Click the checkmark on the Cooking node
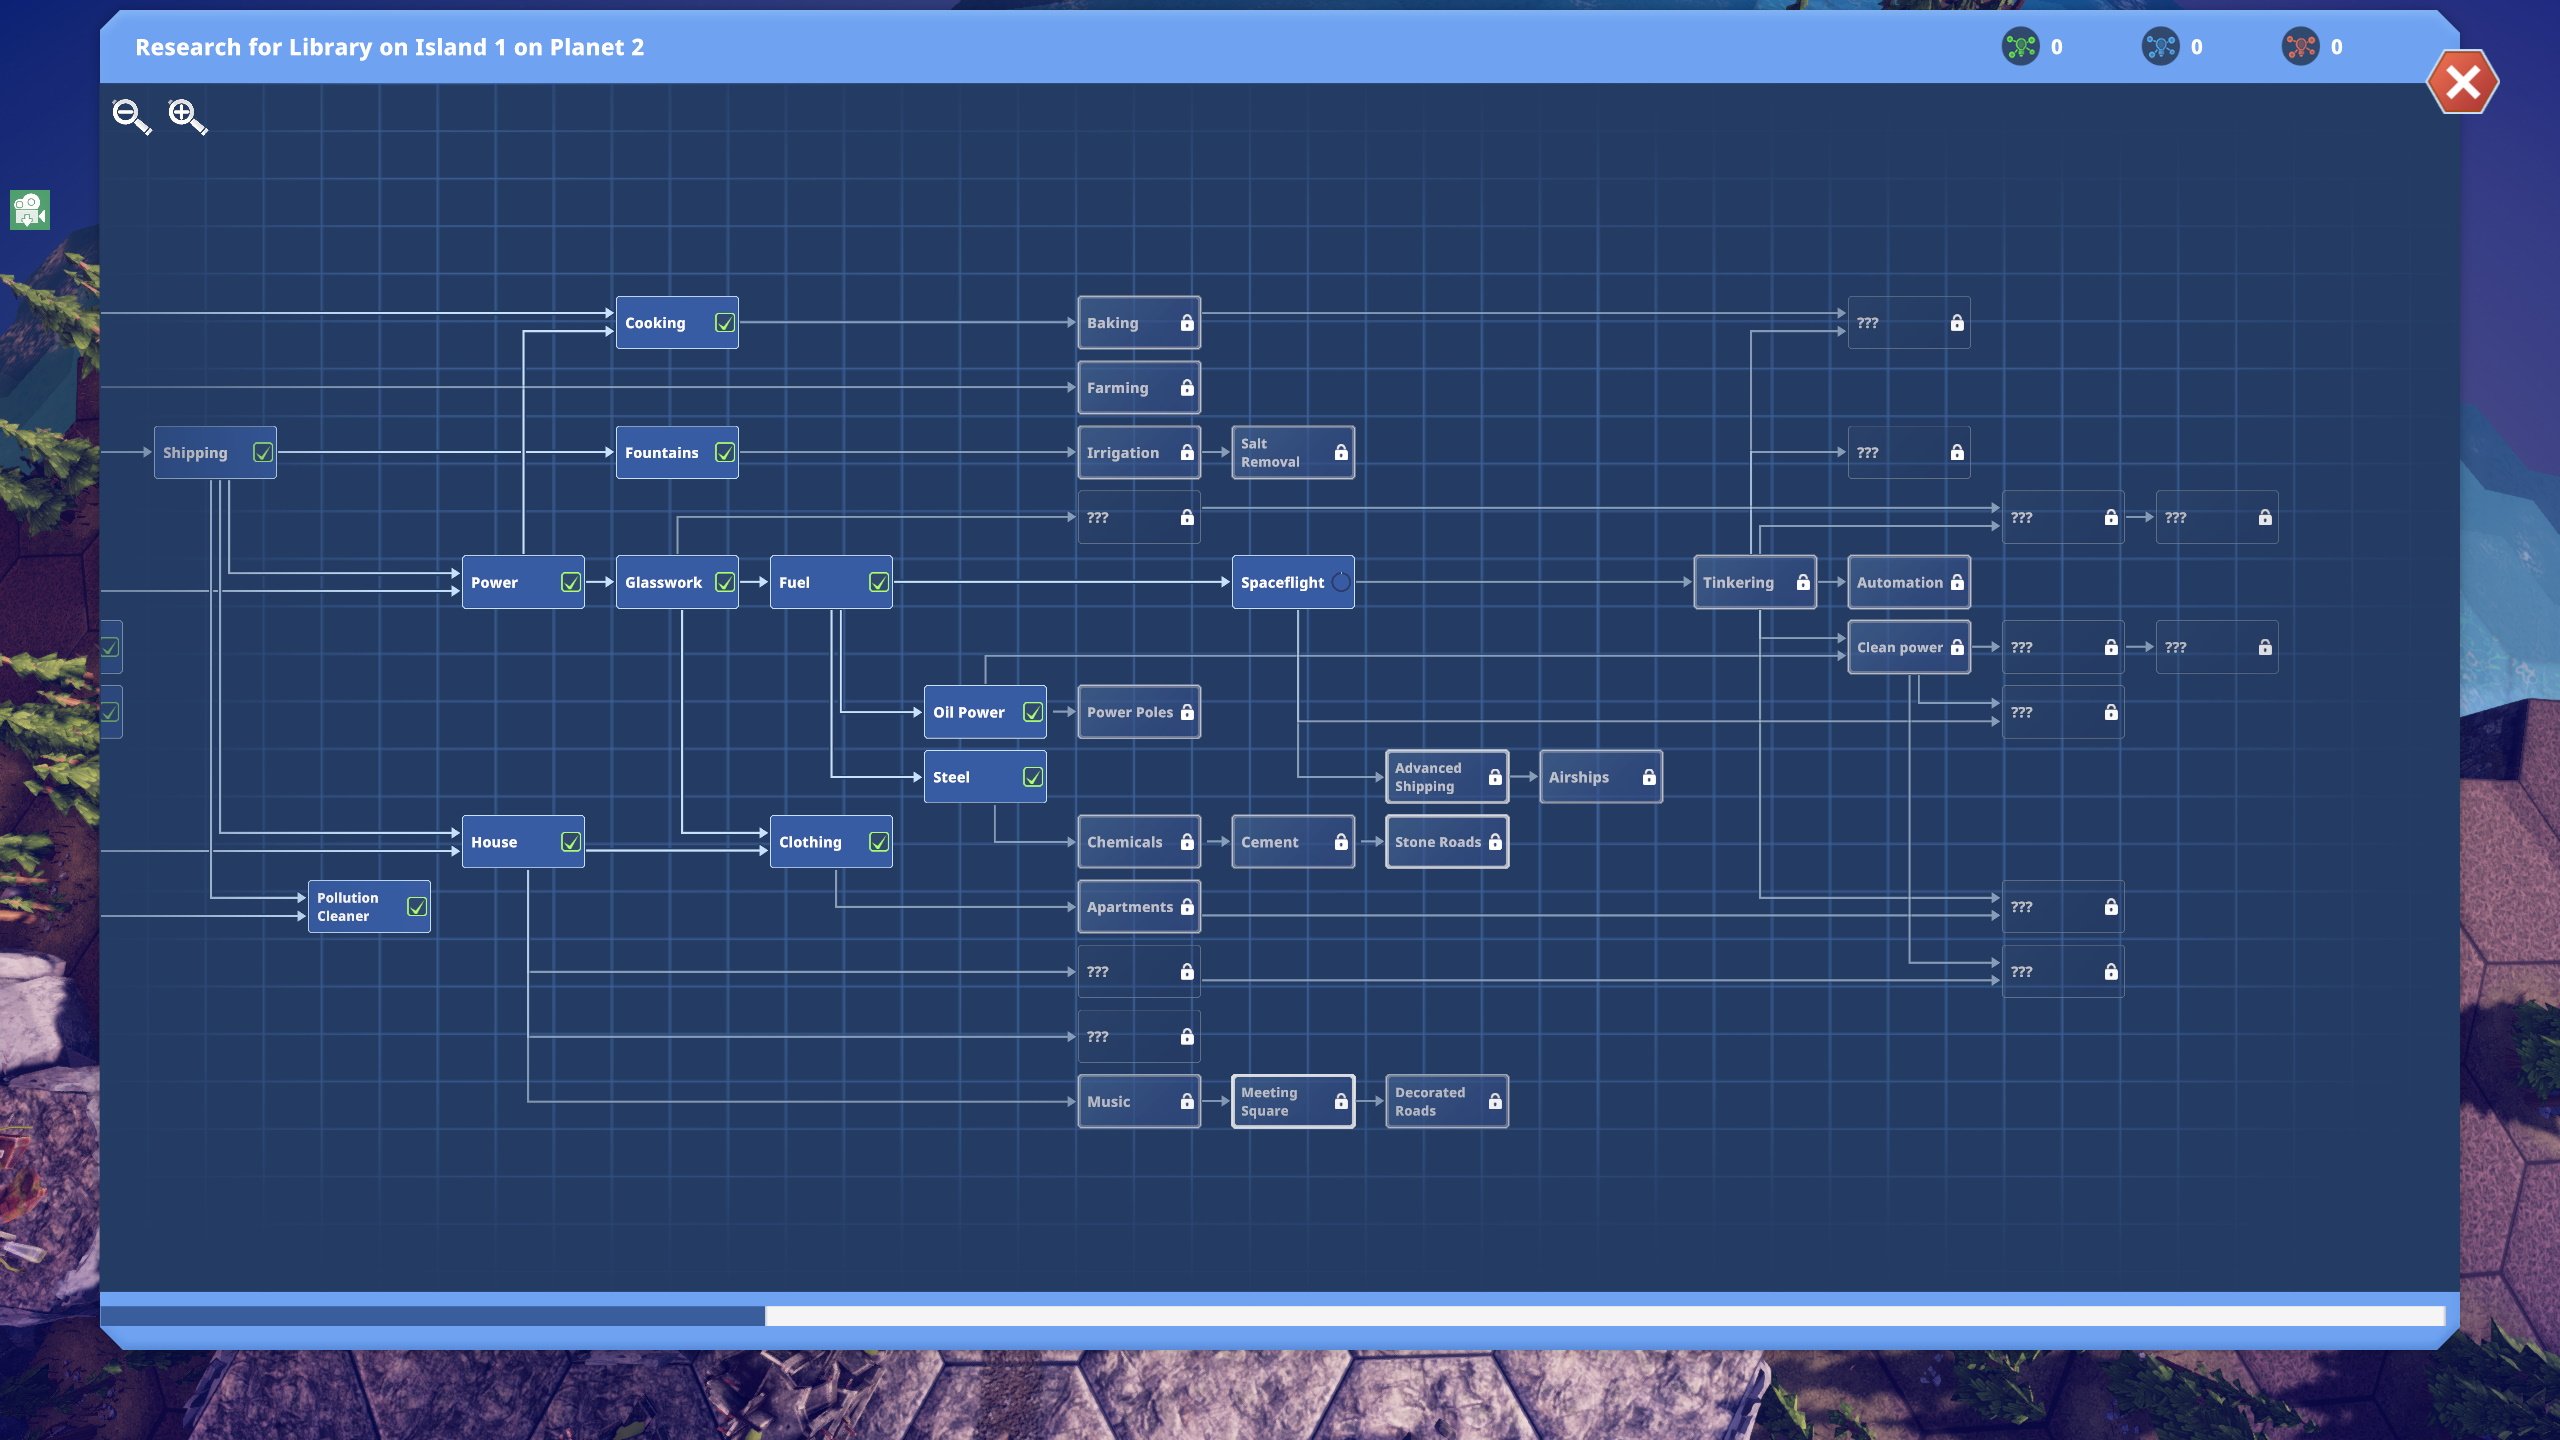The width and height of the screenshot is (2560, 1440). point(725,323)
